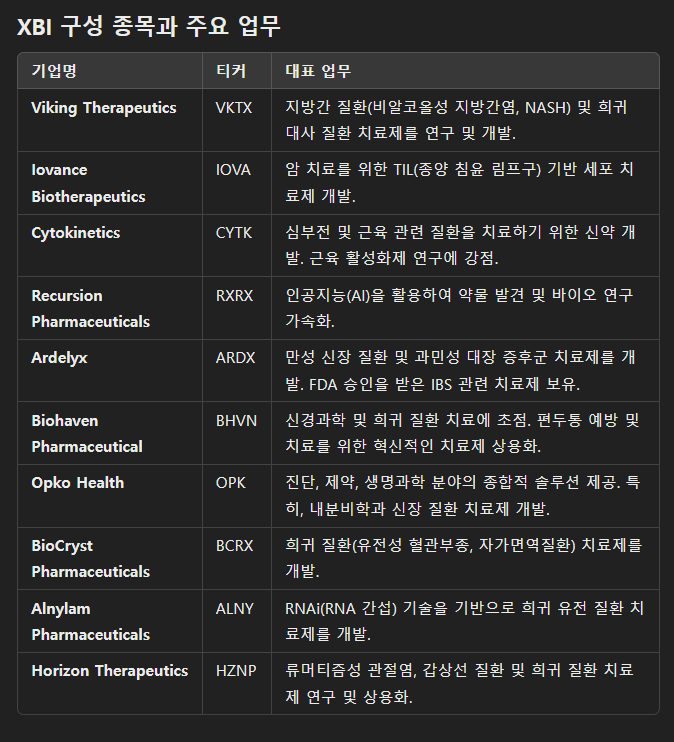674x742 pixels.
Task: Select the TIL 세포 치료제 description
Action: tap(459, 183)
